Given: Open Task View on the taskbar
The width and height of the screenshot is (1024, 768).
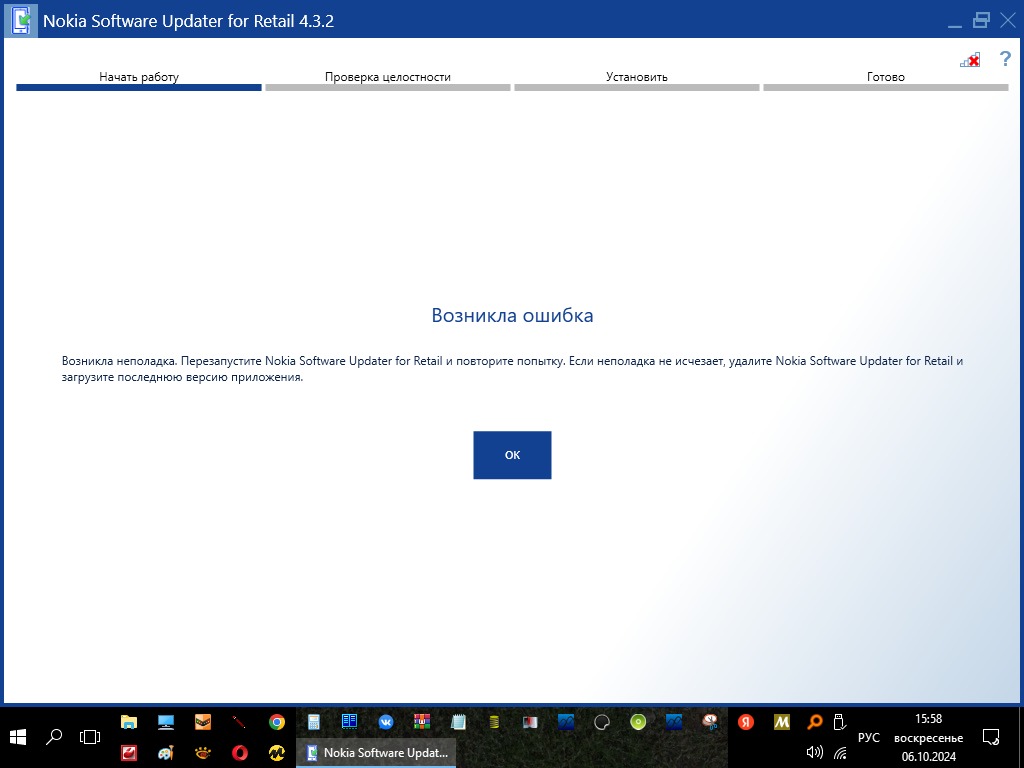Looking at the screenshot, I should coord(89,737).
